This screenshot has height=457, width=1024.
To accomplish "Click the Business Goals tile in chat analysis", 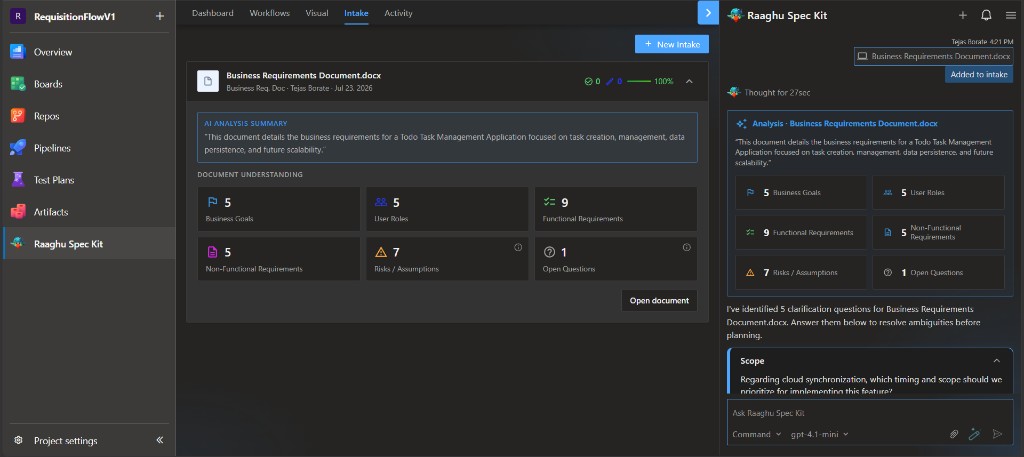I will pyautogui.click(x=801, y=193).
